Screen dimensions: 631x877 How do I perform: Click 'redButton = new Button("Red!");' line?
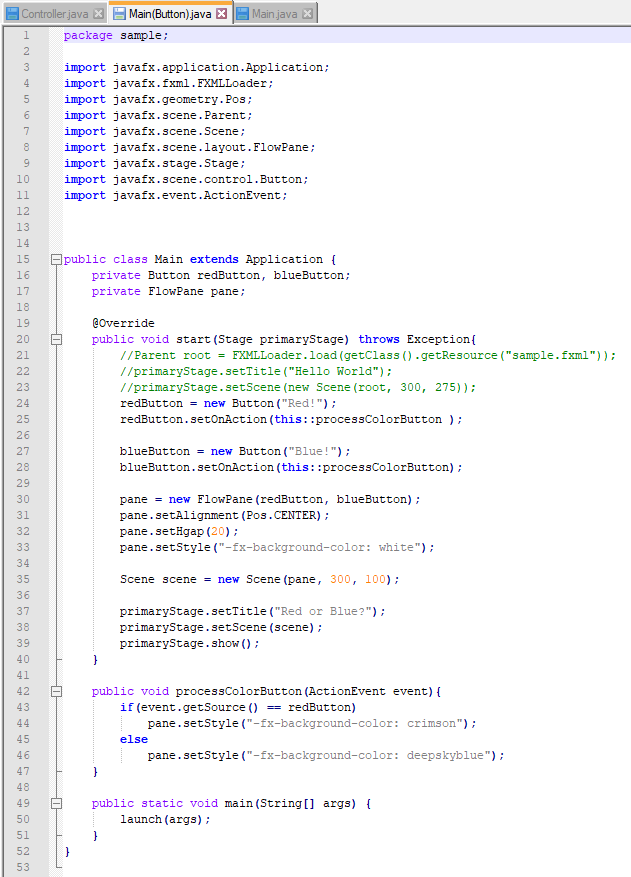[x=228, y=404]
